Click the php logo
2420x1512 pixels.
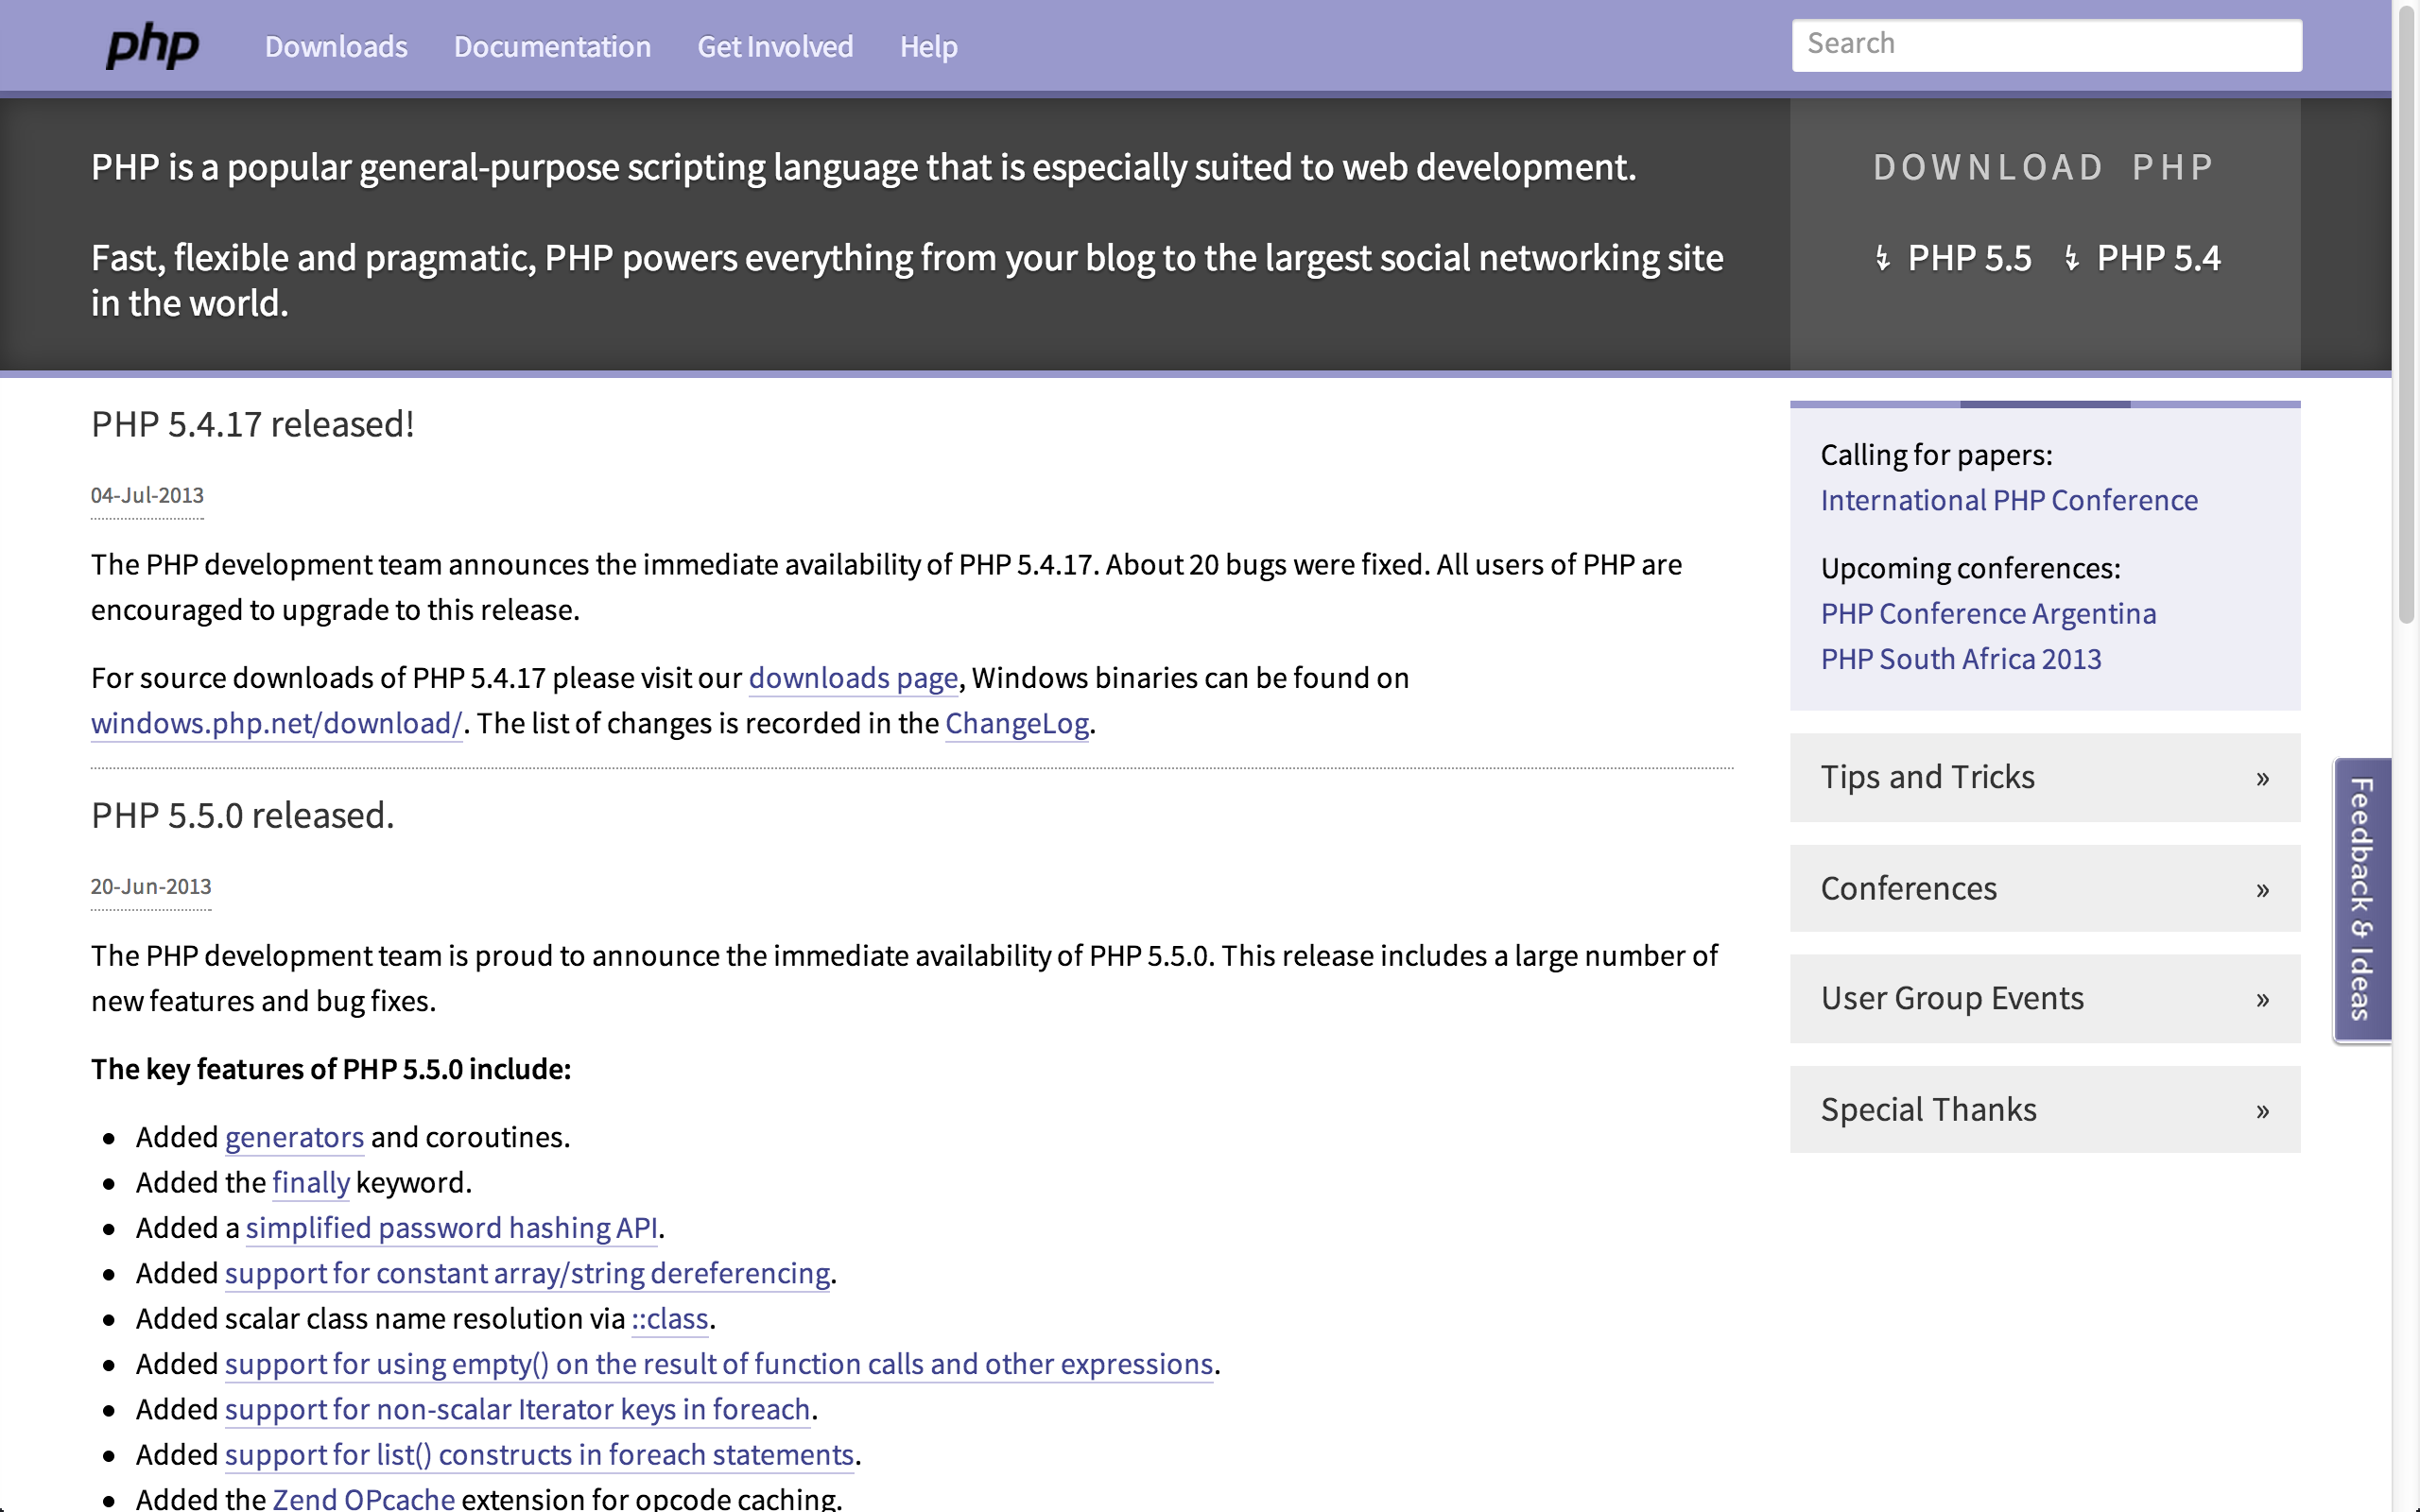[152, 46]
